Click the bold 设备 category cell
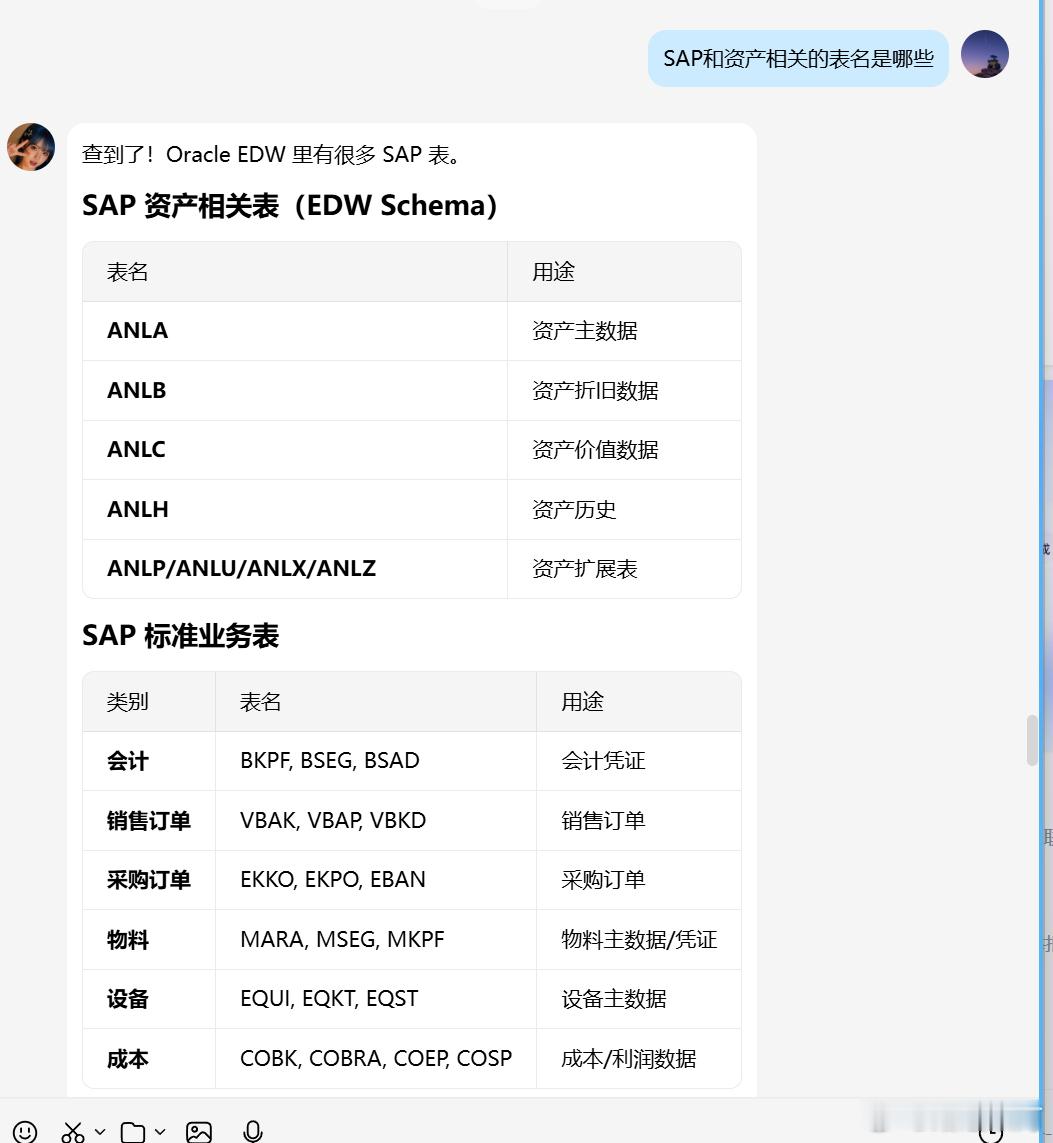The height and width of the screenshot is (1143, 1053). (x=149, y=999)
